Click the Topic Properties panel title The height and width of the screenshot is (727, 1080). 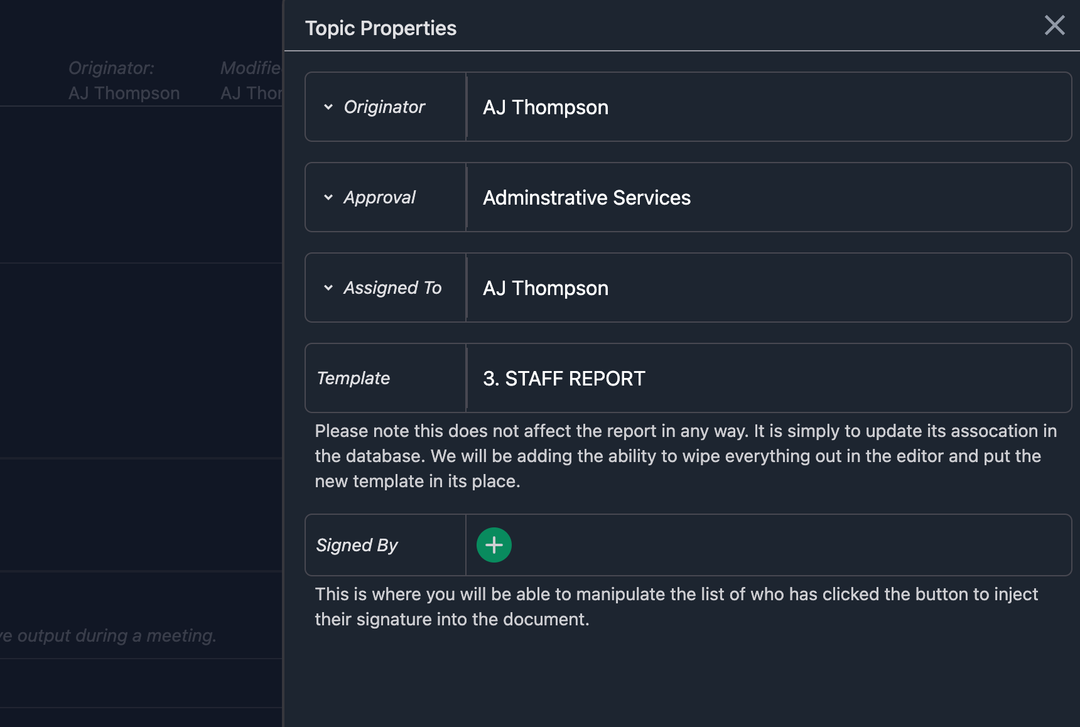tap(380, 28)
